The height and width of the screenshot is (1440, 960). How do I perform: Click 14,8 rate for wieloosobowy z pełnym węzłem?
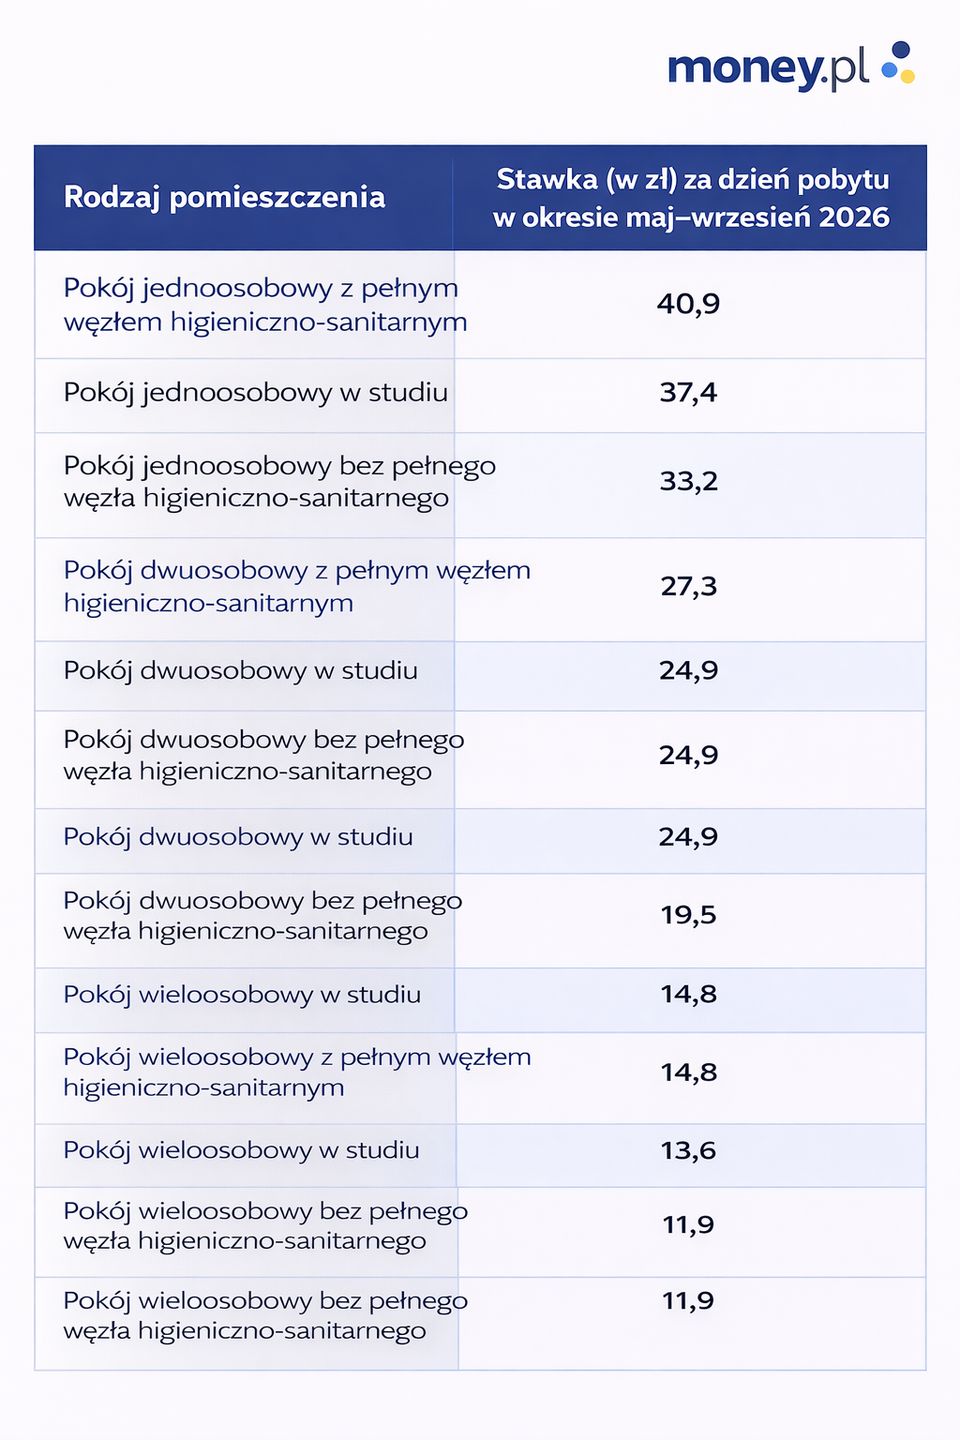pyautogui.click(x=688, y=1073)
